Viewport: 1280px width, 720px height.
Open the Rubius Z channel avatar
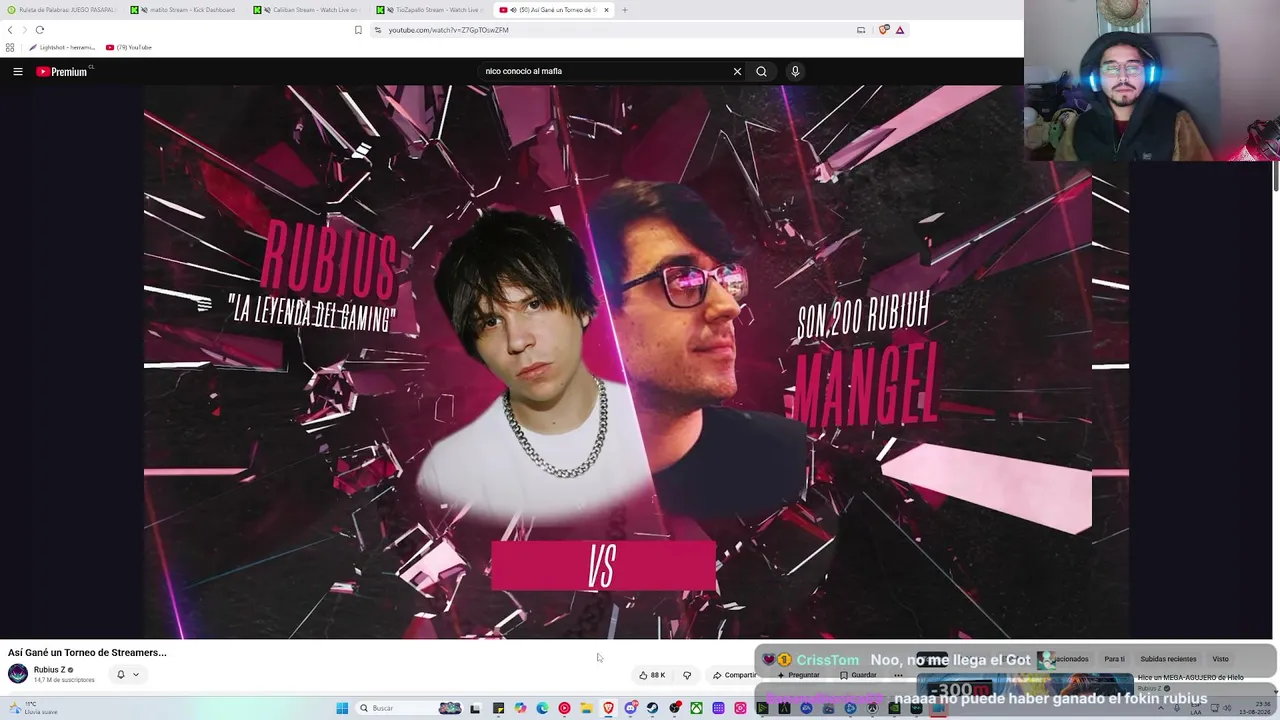point(18,673)
